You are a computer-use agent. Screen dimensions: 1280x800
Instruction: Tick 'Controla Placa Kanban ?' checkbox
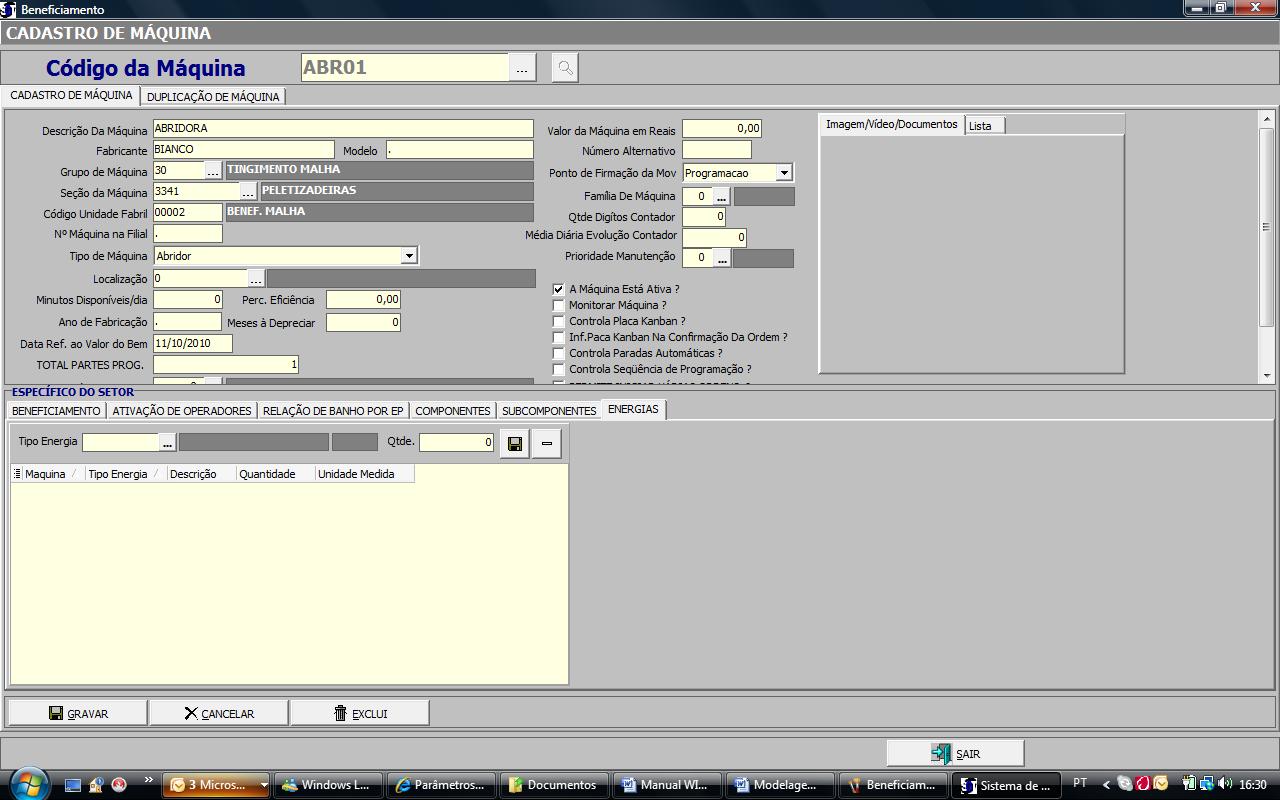[559, 321]
